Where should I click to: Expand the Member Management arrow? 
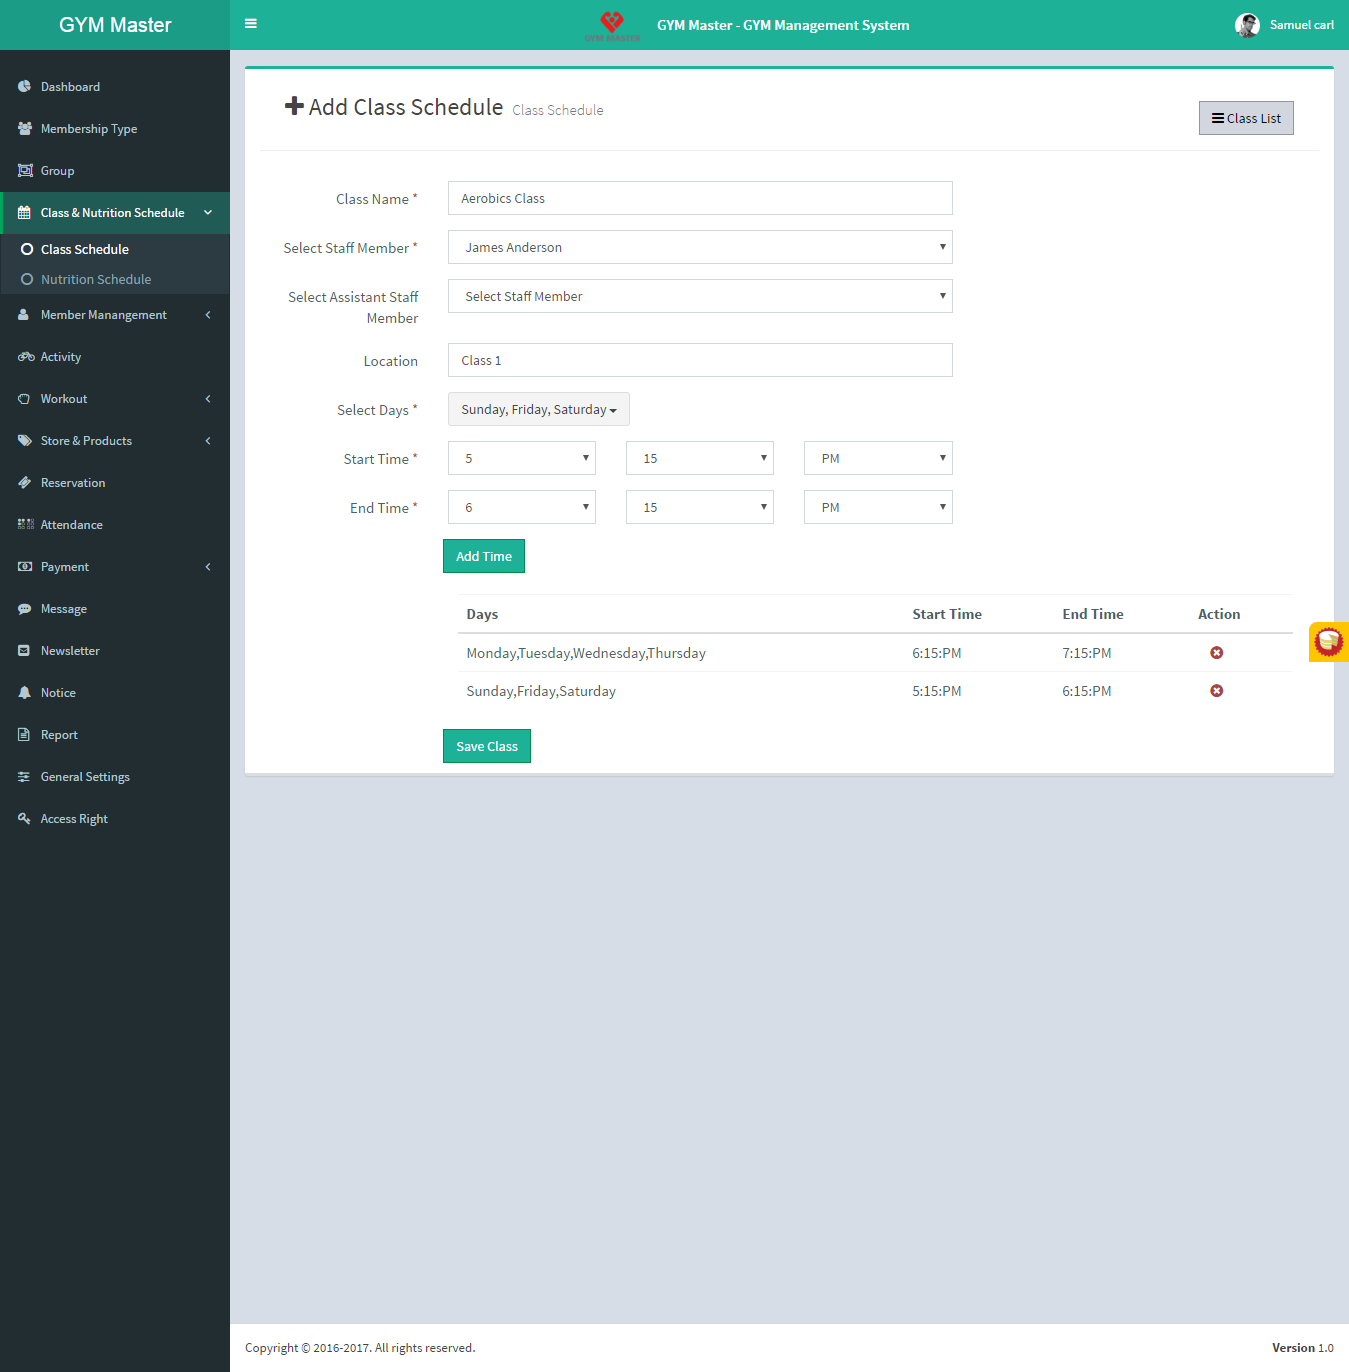click(208, 315)
